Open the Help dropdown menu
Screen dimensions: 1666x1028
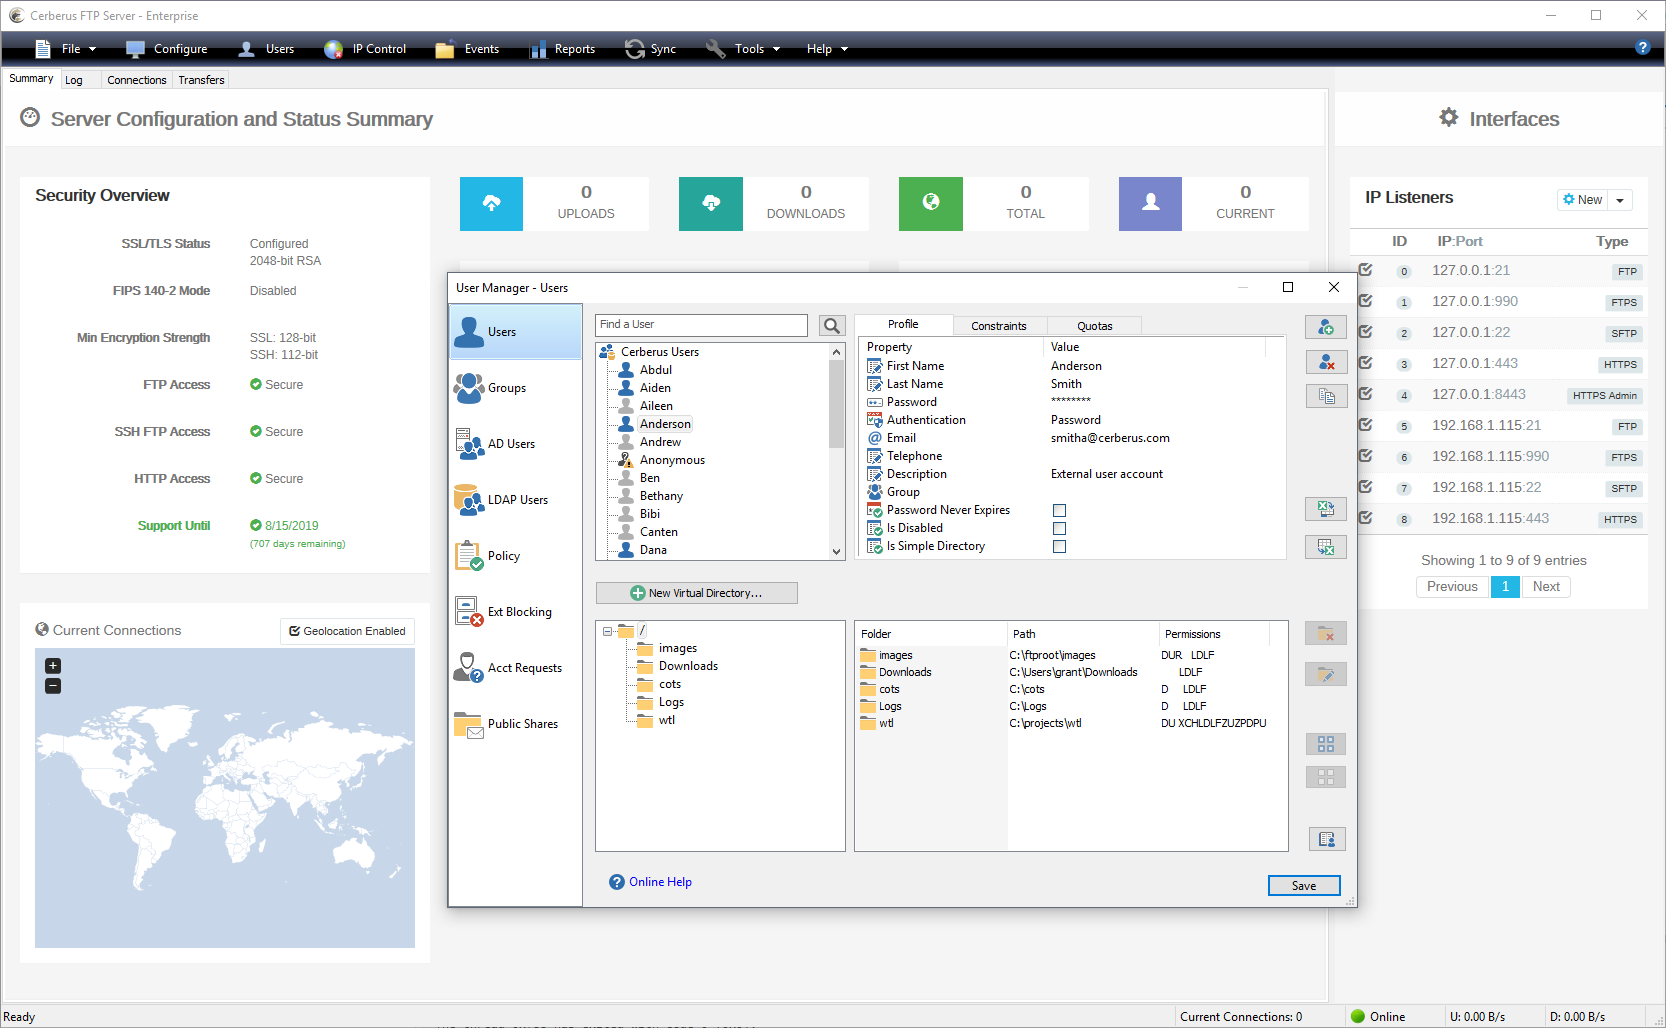click(827, 49)
